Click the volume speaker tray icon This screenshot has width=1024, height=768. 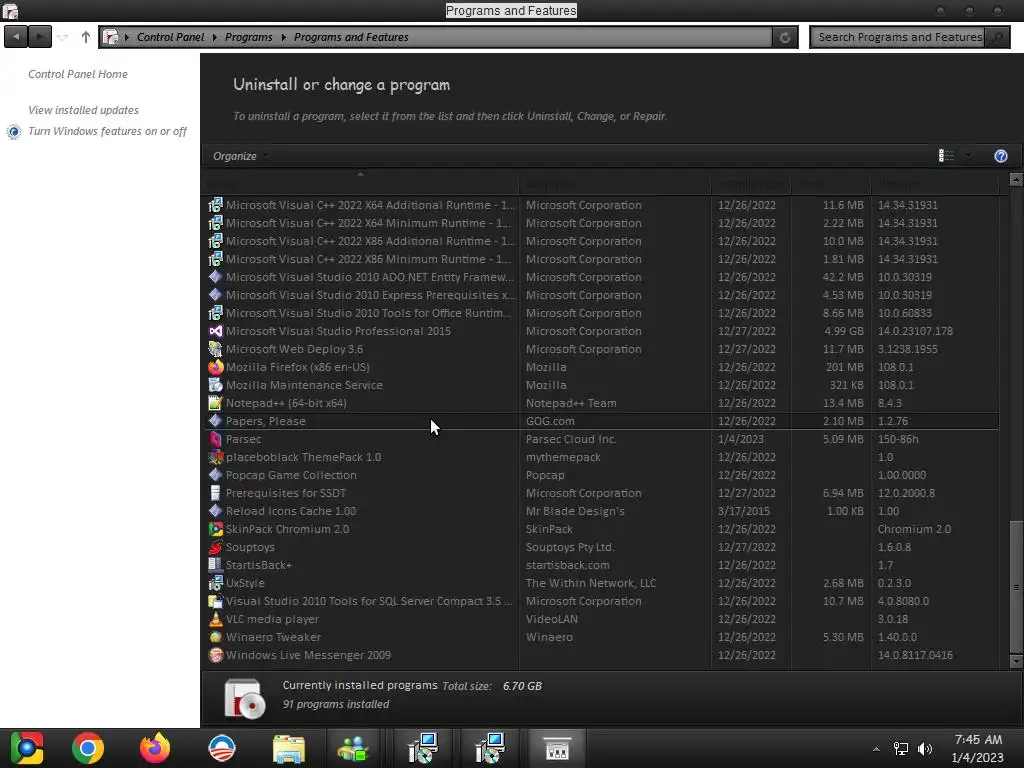pyautogui.click(x=925, y=748)
